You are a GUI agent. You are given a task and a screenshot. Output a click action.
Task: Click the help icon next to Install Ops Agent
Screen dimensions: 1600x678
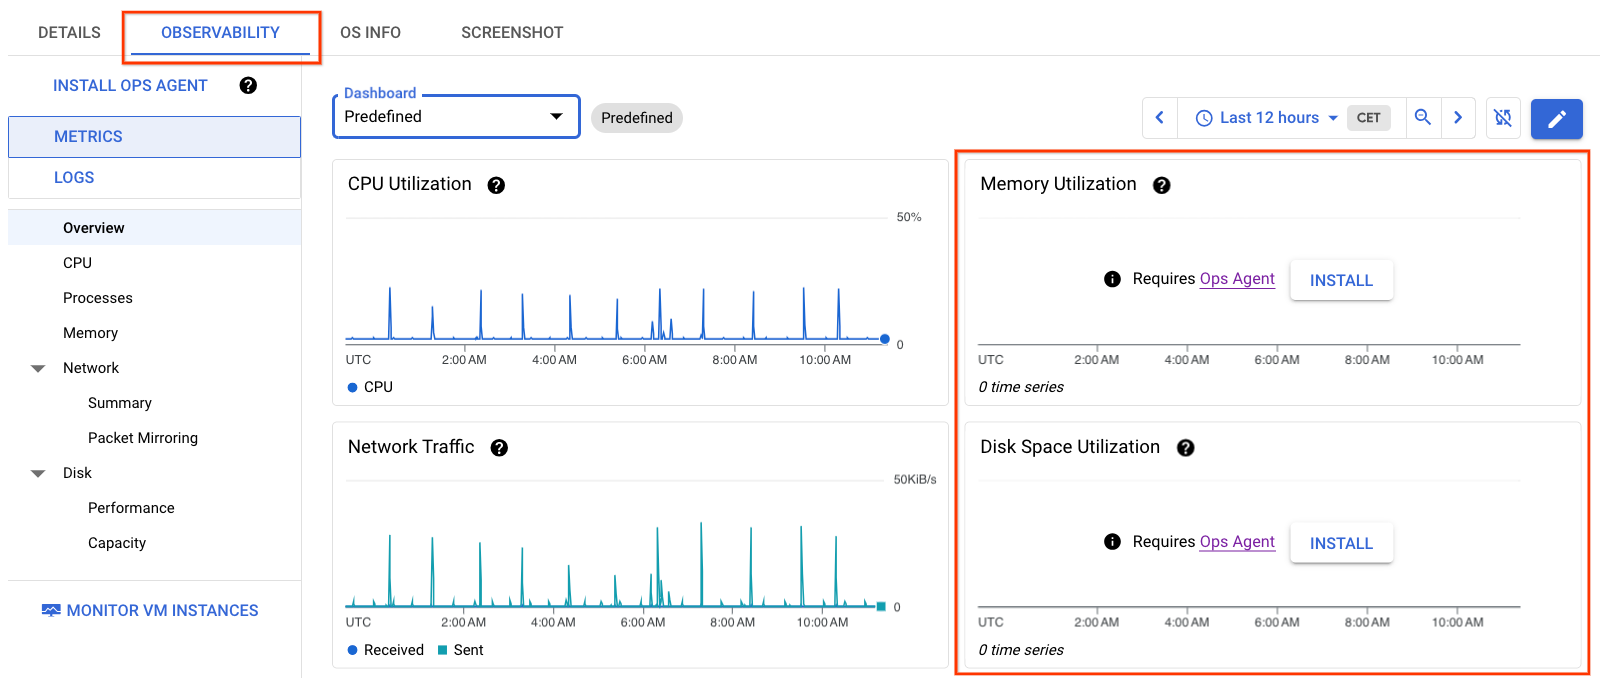pyautogui.click(x=248, y=86)
